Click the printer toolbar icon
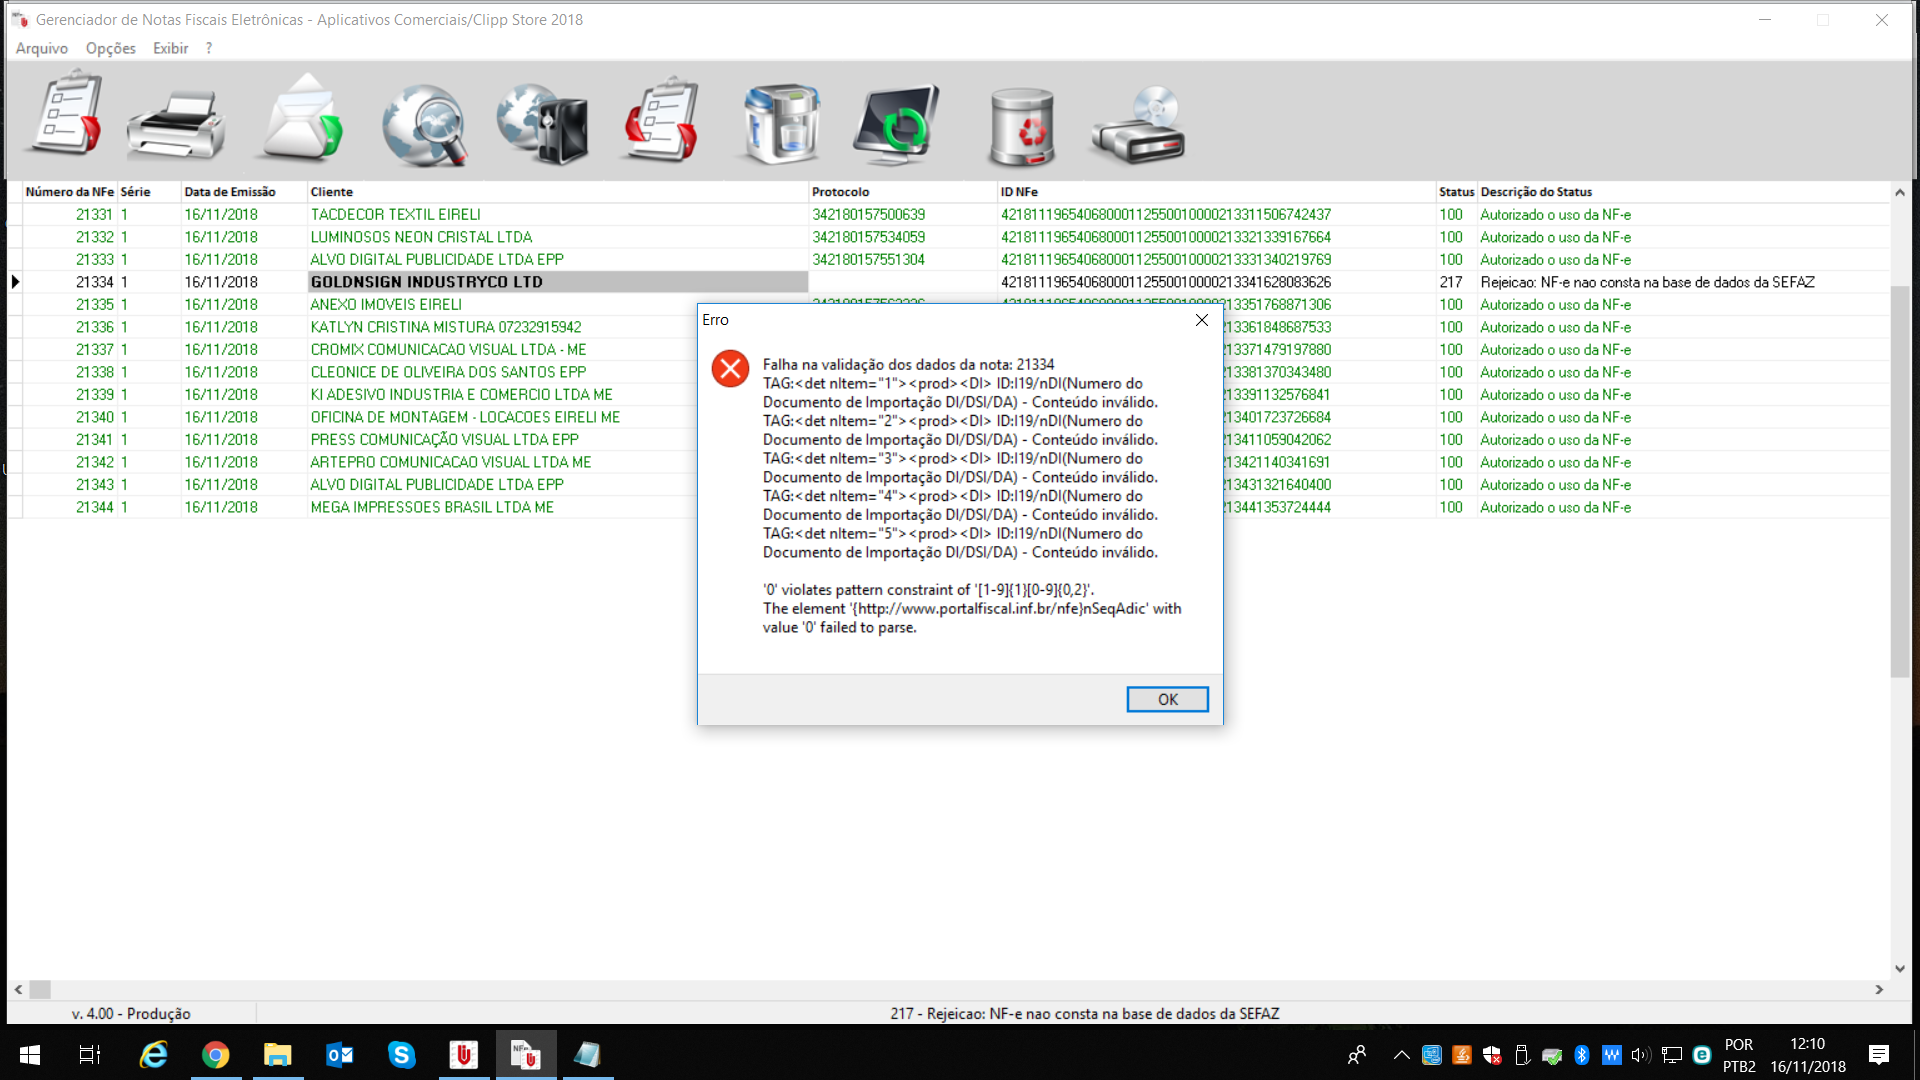1920x1080 pixels. (175, 124)
